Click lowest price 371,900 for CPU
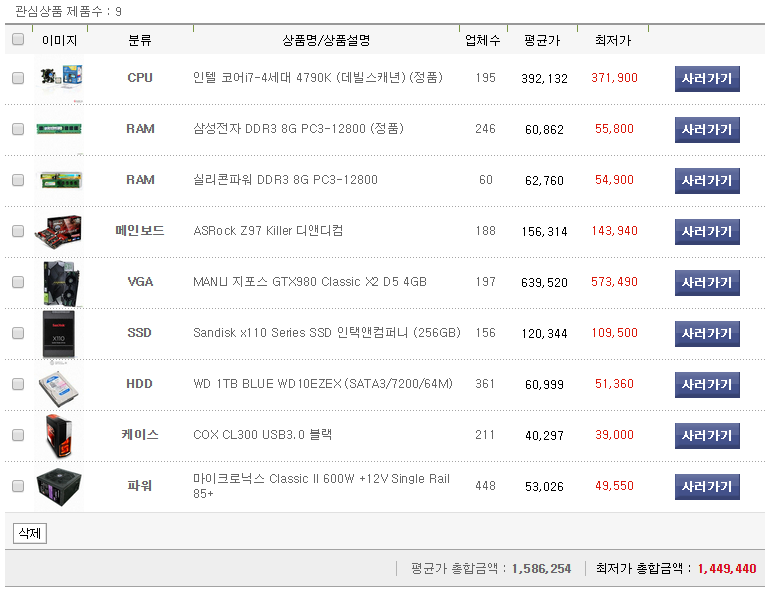 614,78
